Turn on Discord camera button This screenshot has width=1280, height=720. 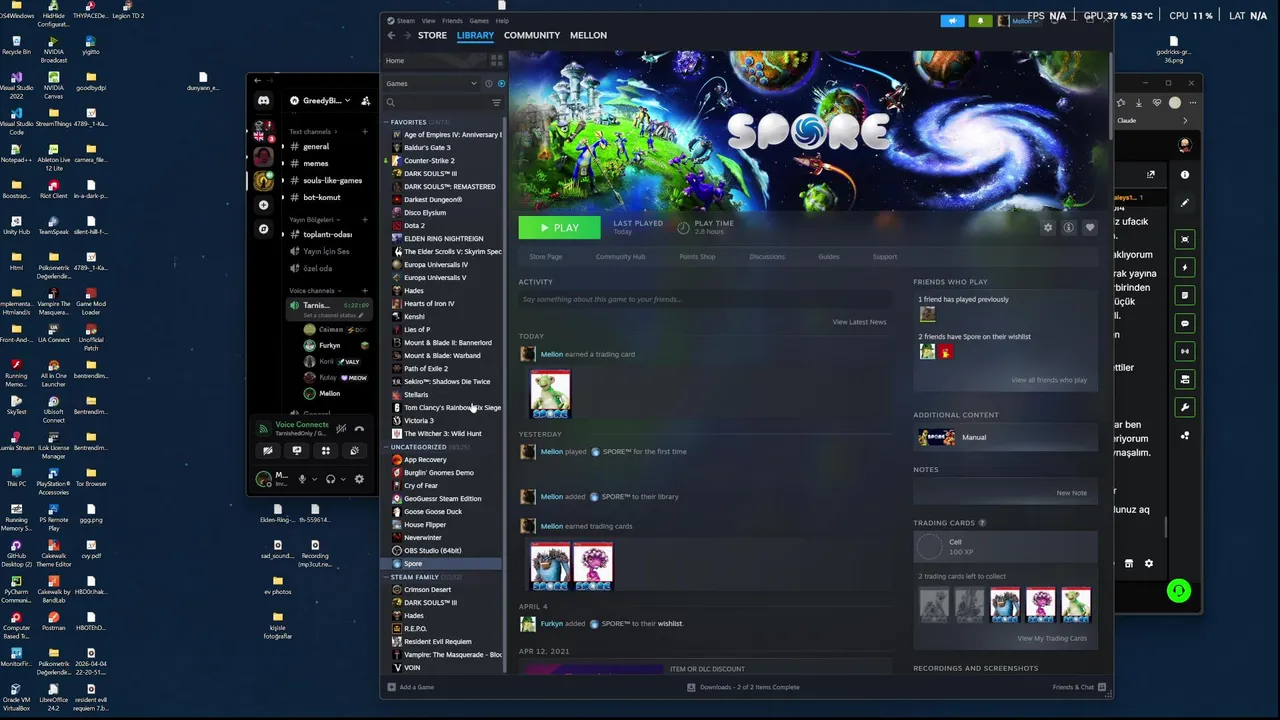pyautogui.click(x=268, y=451)
